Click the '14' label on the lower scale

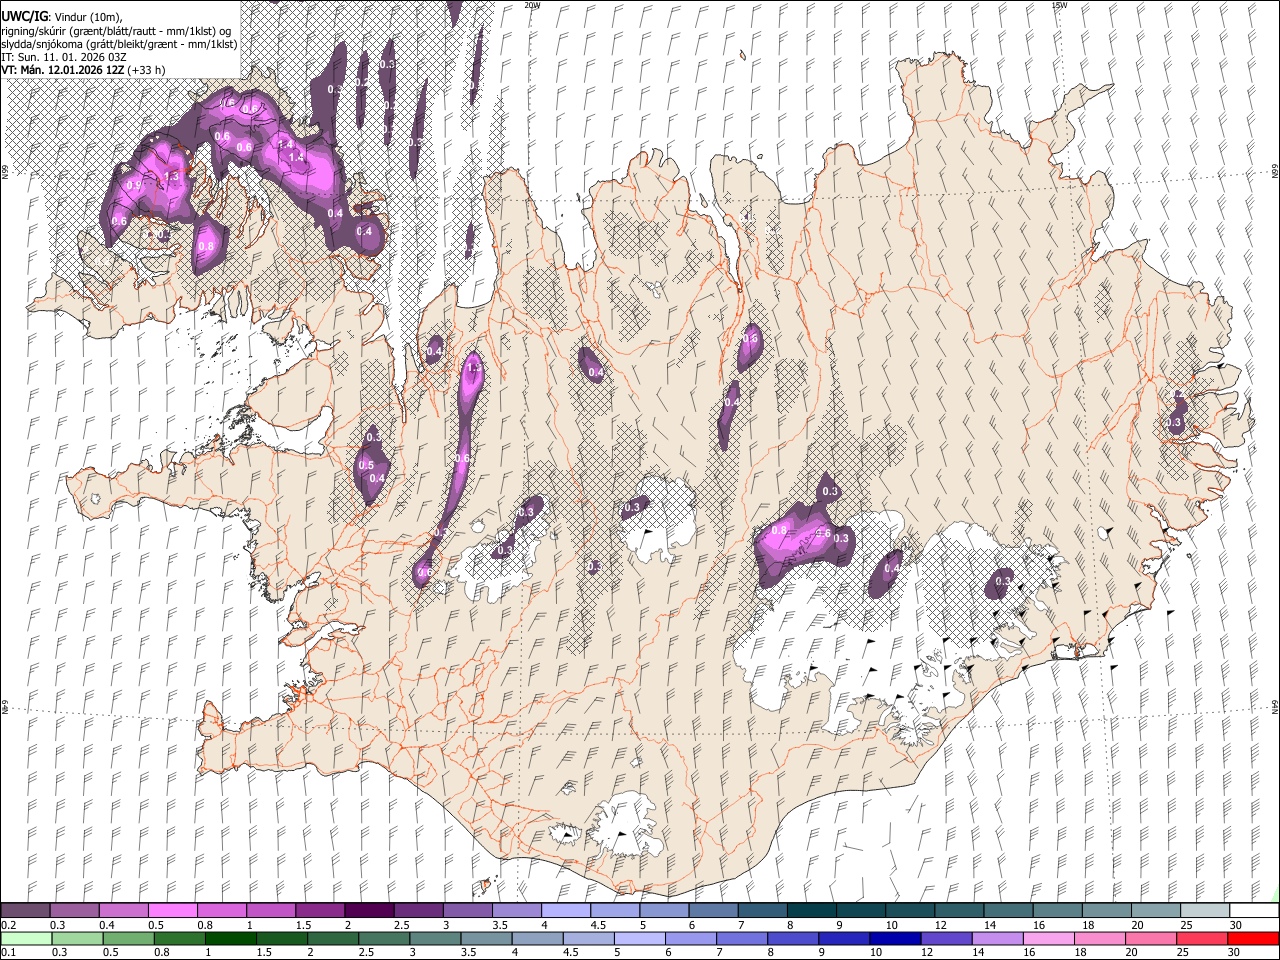click(x=979, y=952)
